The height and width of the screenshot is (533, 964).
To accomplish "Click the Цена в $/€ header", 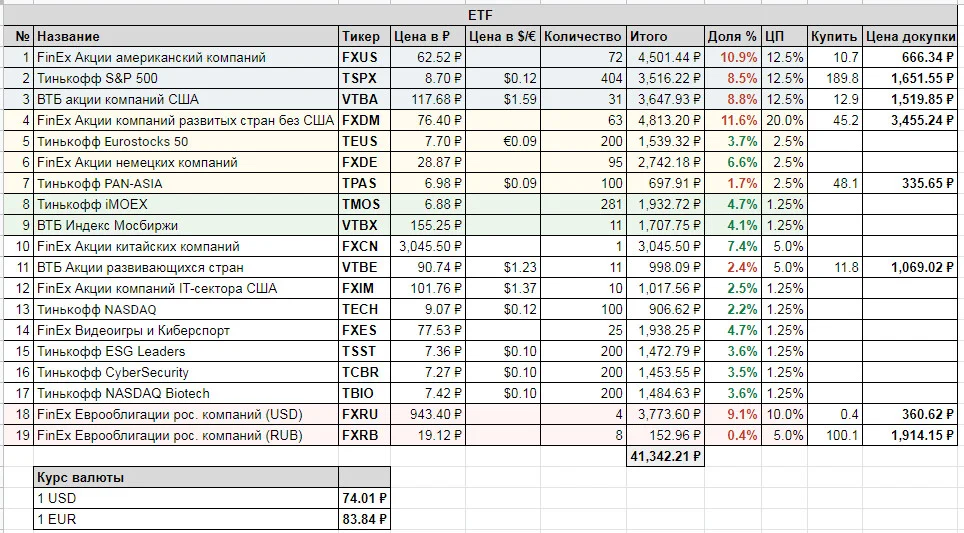I will pyautogui.click(x=503, y=37).
